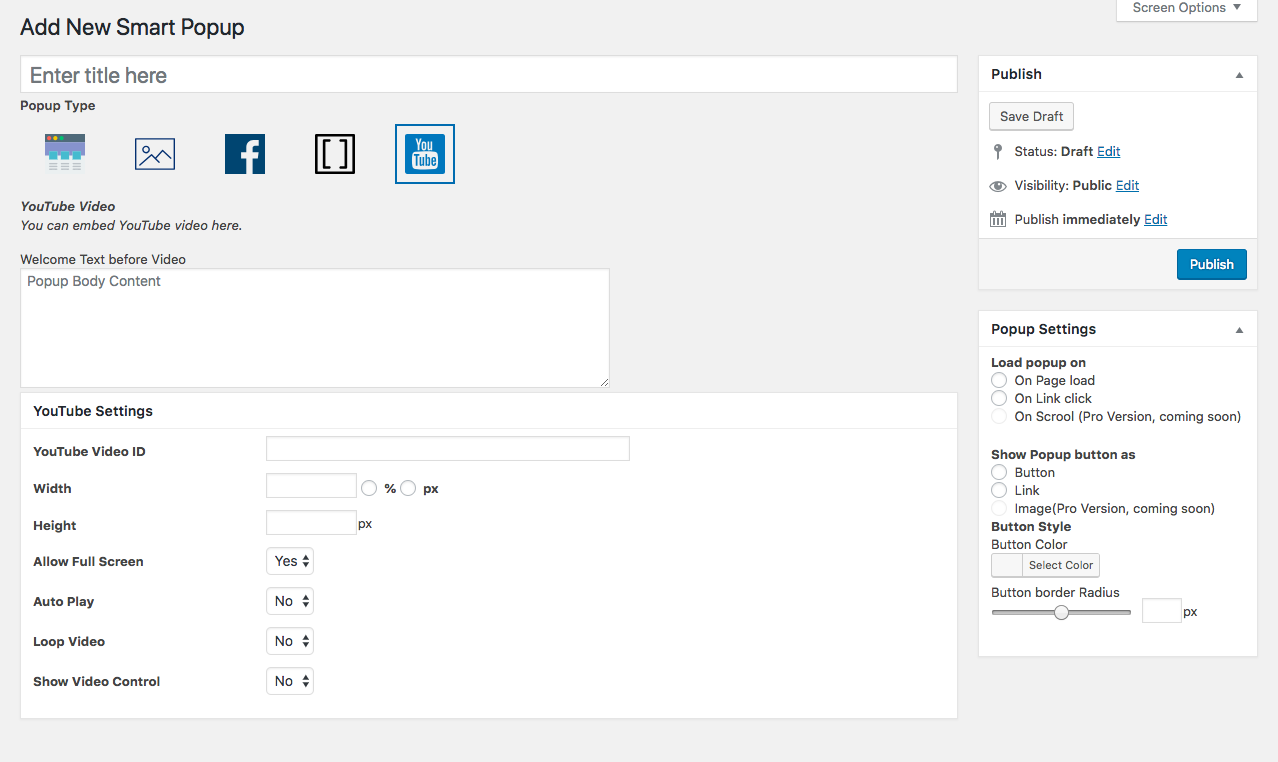Choose the On Page load radio button
The image size is (1278, 762).
tap(999, 380)
